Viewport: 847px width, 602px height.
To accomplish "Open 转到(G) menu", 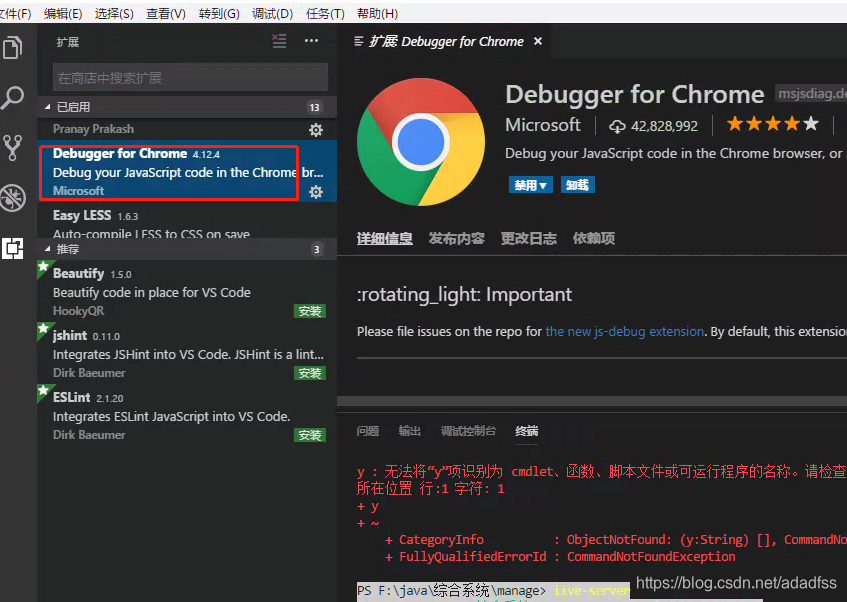I will [219, 14].
